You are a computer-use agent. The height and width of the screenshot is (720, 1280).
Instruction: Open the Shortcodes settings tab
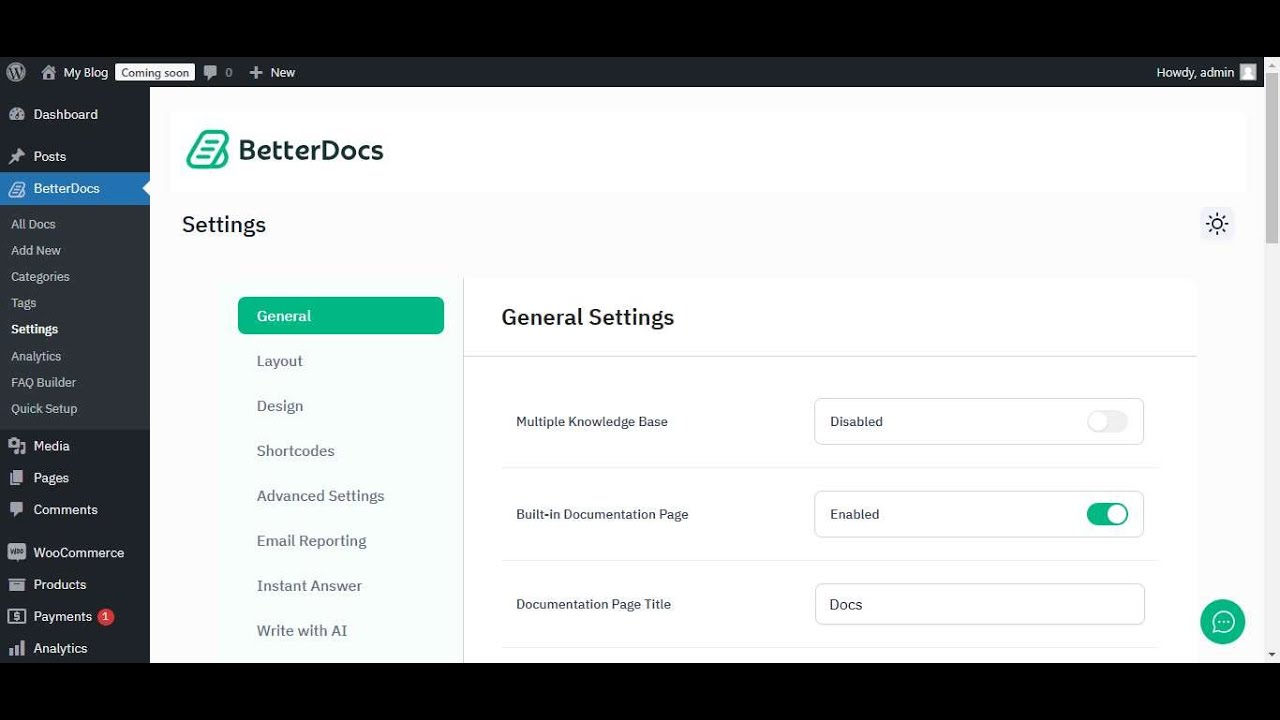[x=296, y=451]
